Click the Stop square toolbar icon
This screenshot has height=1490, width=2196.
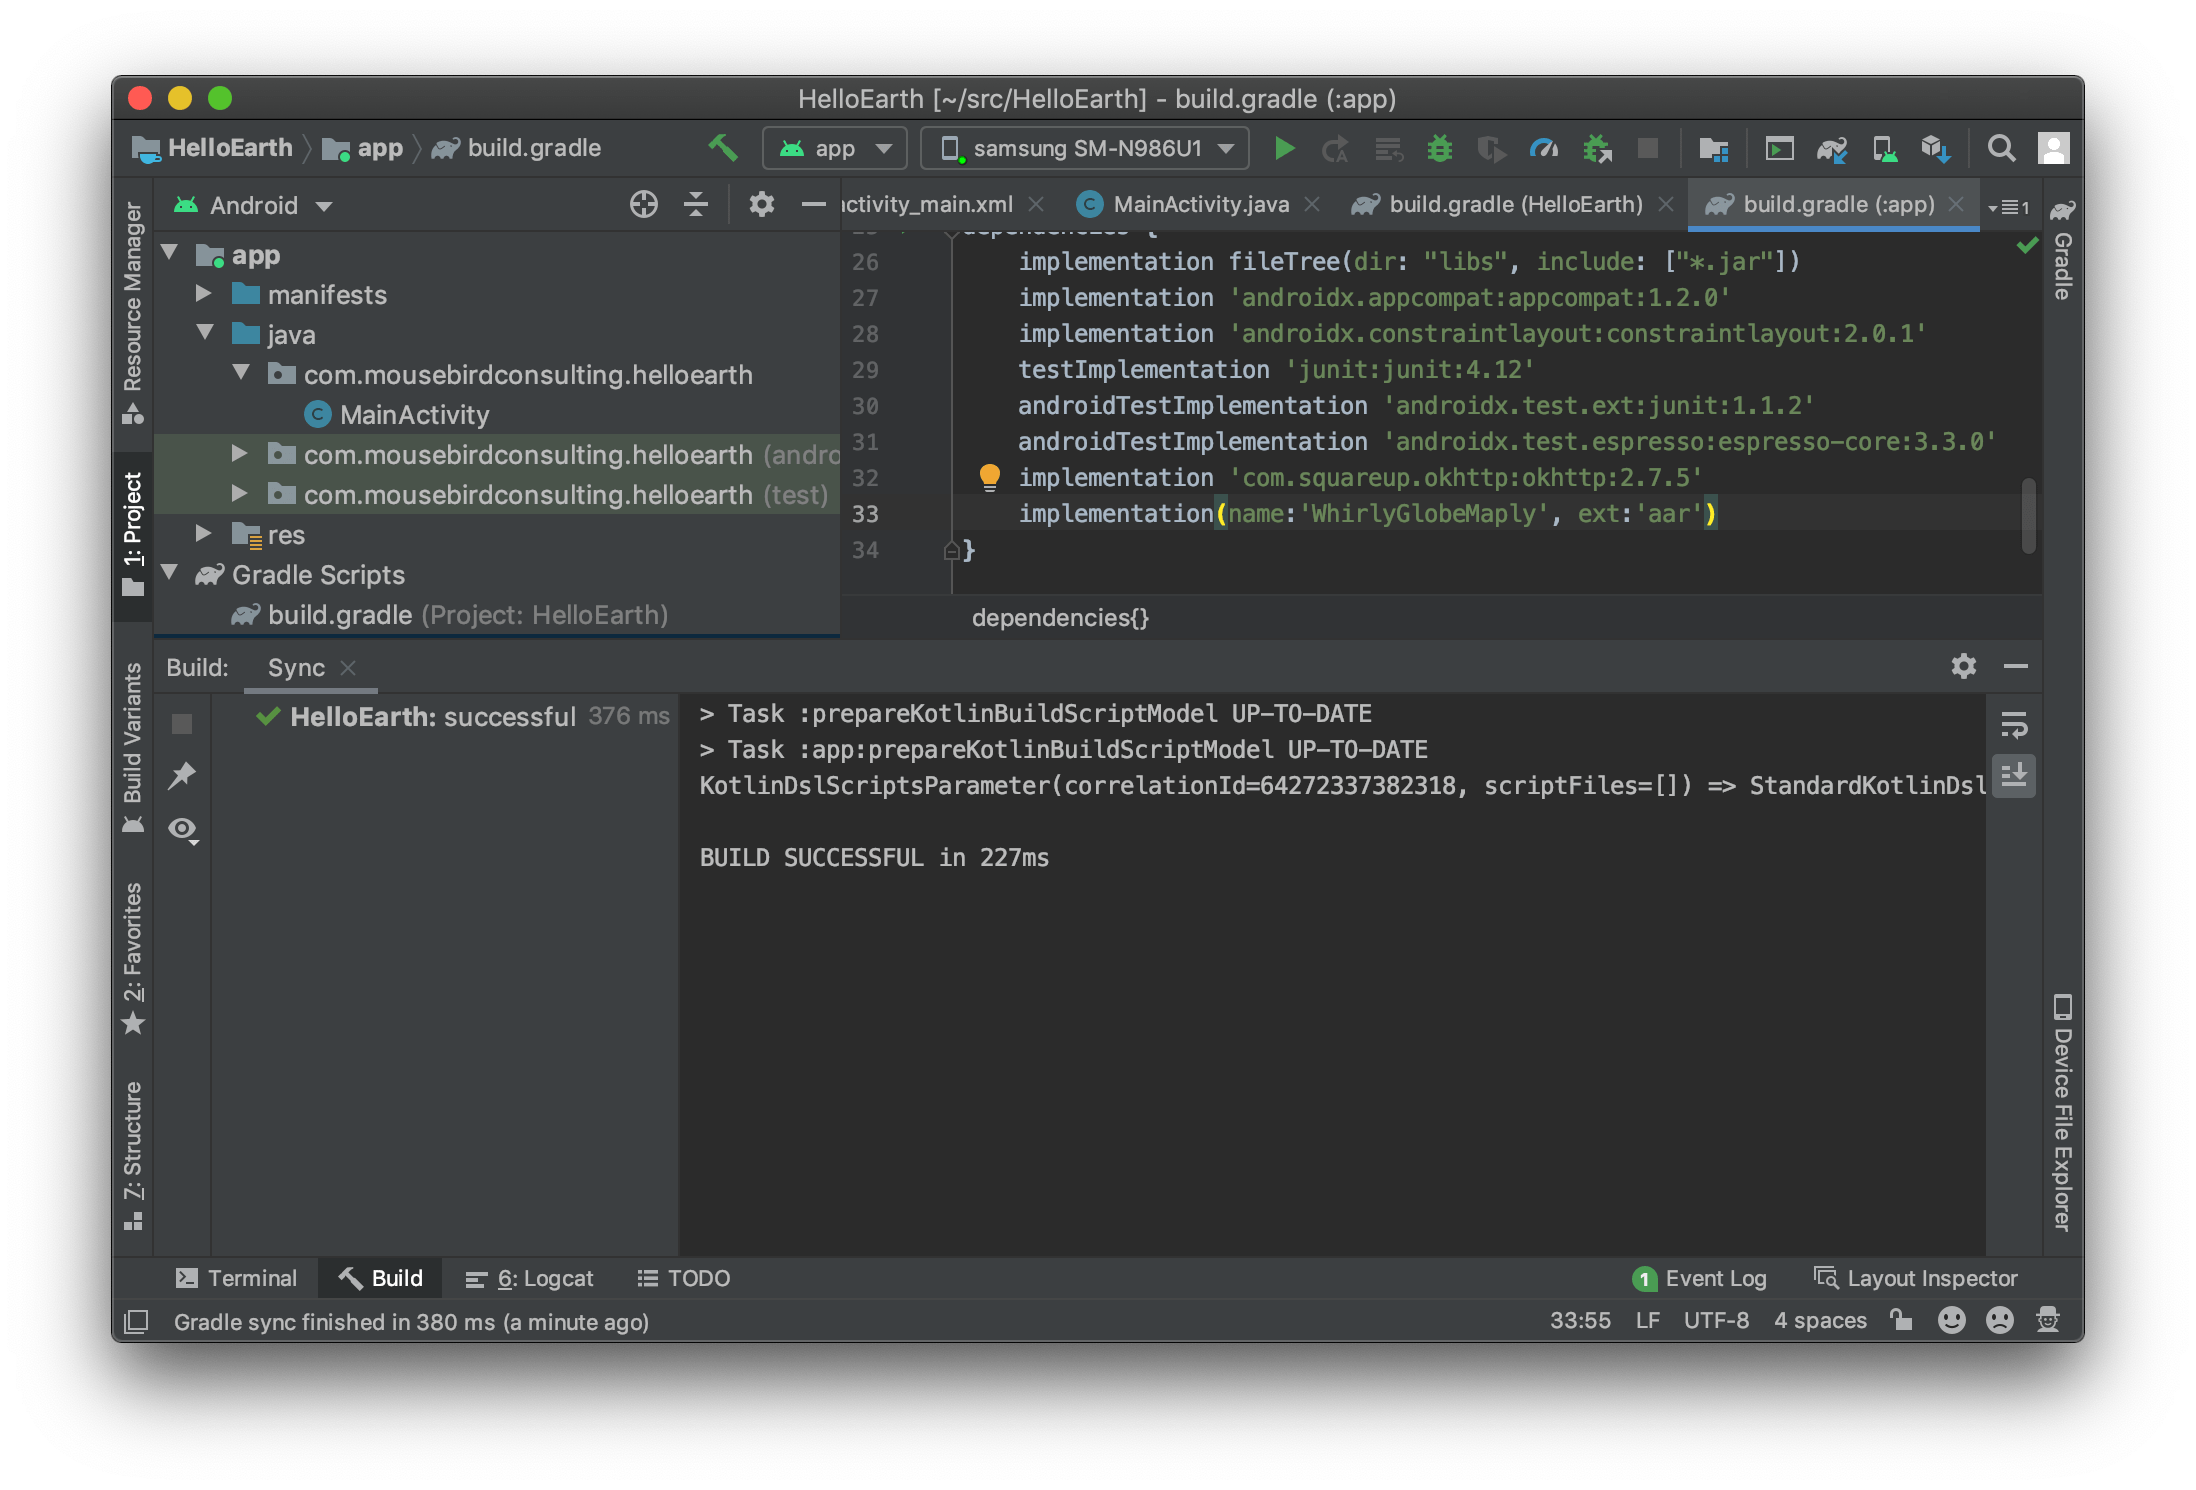(x=1647, y=149)
